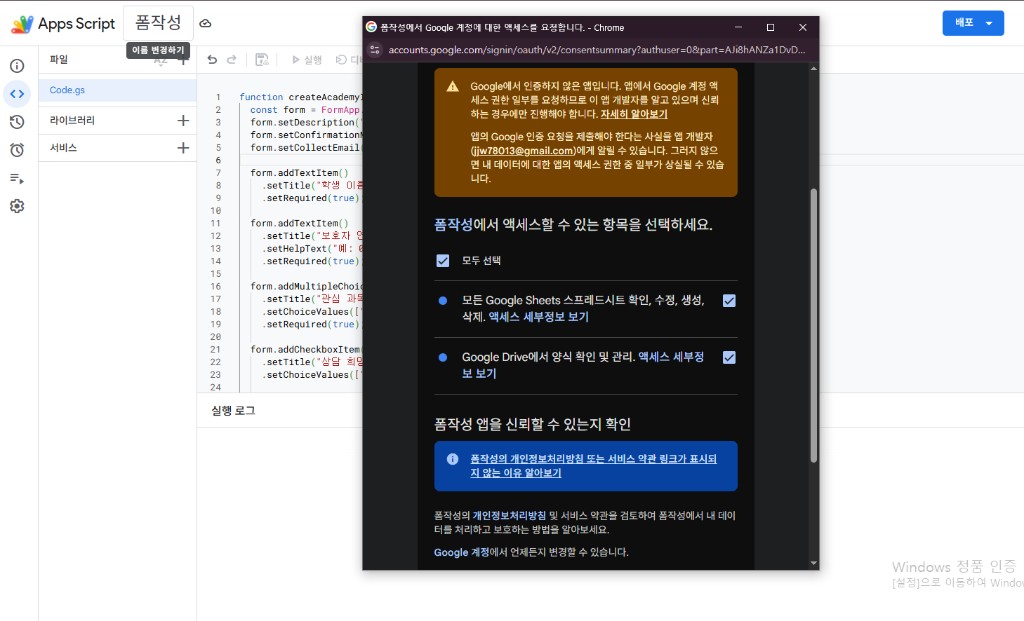Image resolution: width=1024 pixels, height=621 pixels.
Task: Add a service with plus icon
Action: click(183, 148)
